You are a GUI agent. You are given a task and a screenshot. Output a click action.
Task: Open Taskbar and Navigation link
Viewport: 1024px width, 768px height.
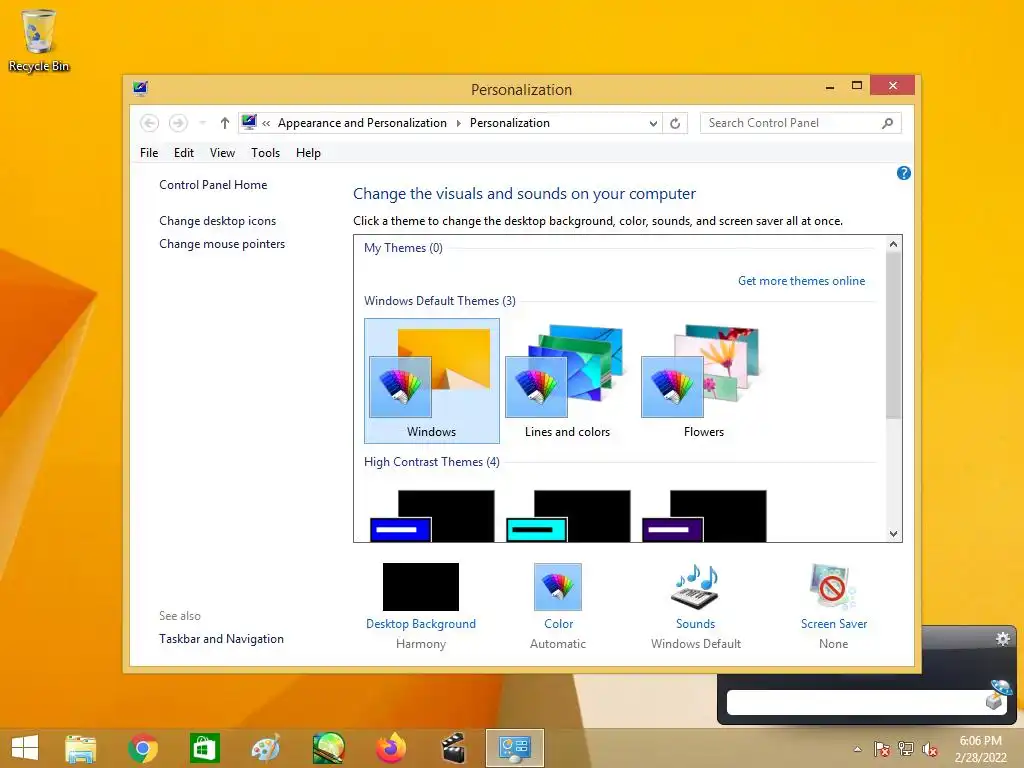point(221,639)
